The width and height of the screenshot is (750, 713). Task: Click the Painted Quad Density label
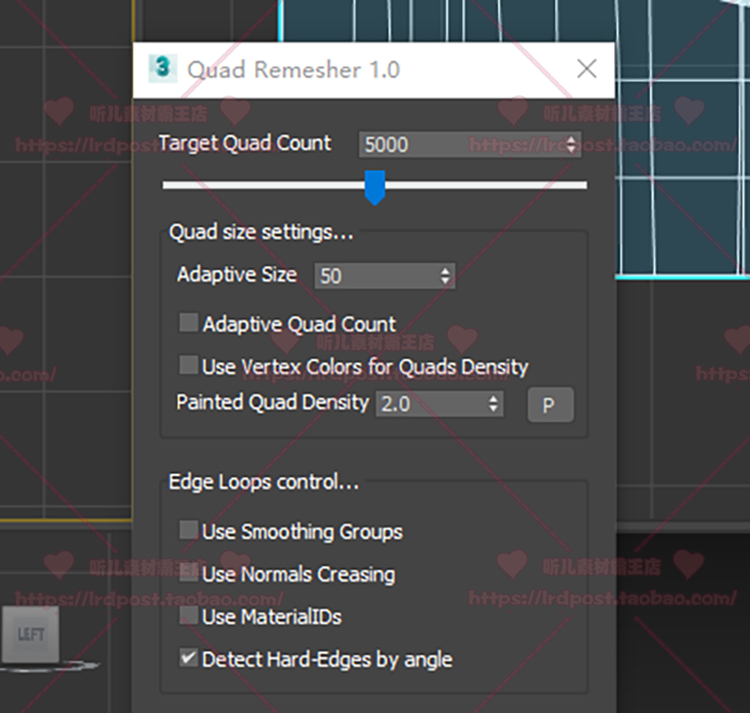[273, 403]
